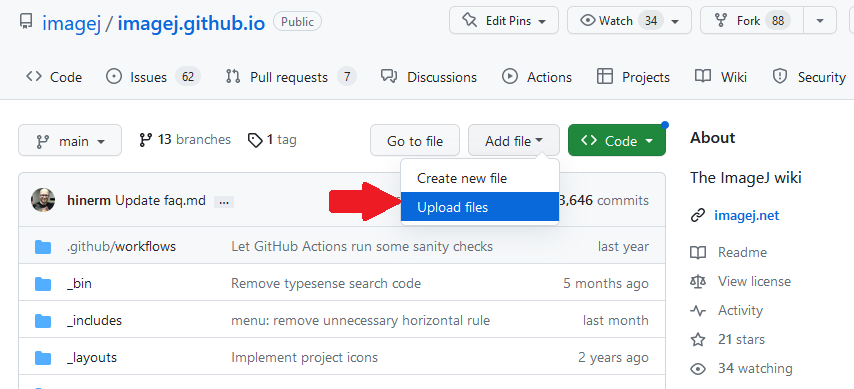Switch to the Wiki tab
The height and width of the screenshot is (389, 854).
pos(721,77)
